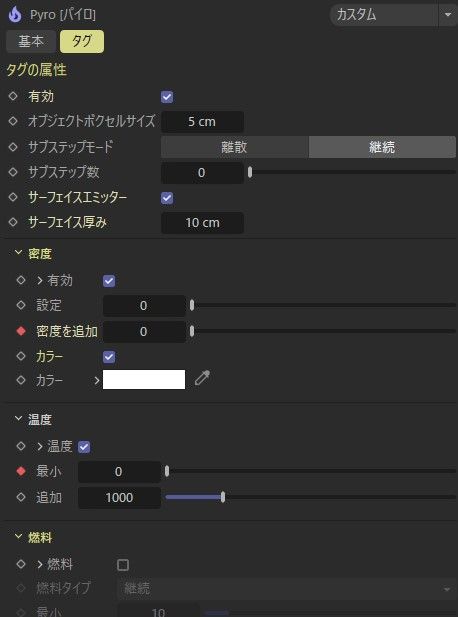Choose 継続 substep mode

(x=382, y=147)
